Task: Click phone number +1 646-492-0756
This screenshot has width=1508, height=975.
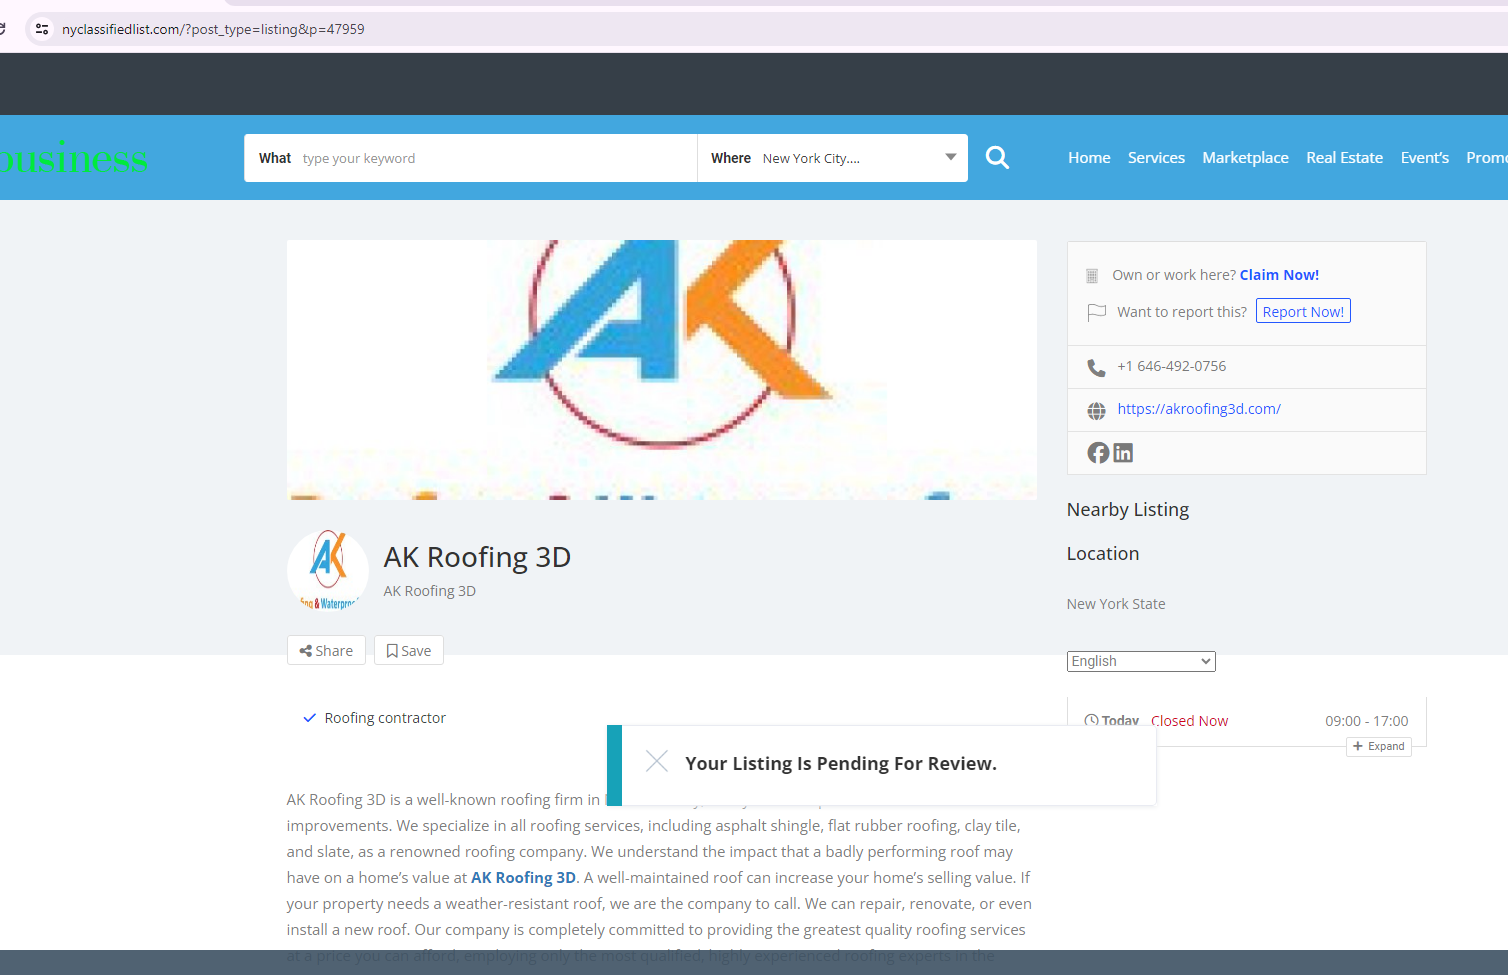Action: (1171, 366)
